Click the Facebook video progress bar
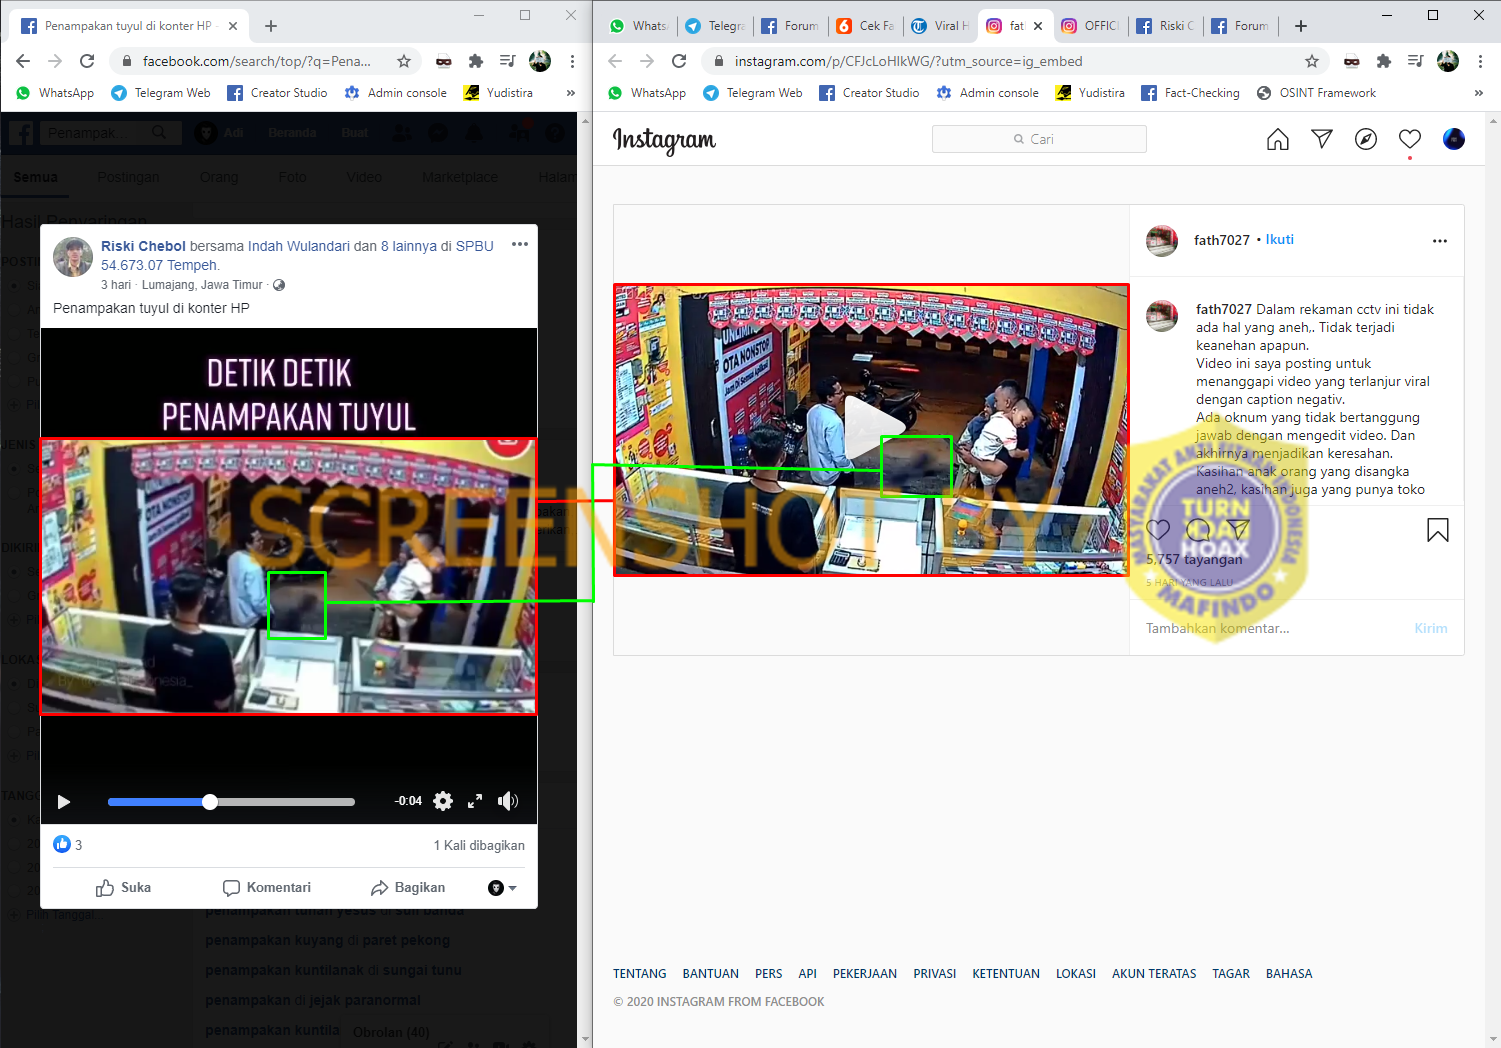1501x1048 pixels. [231, 802]
